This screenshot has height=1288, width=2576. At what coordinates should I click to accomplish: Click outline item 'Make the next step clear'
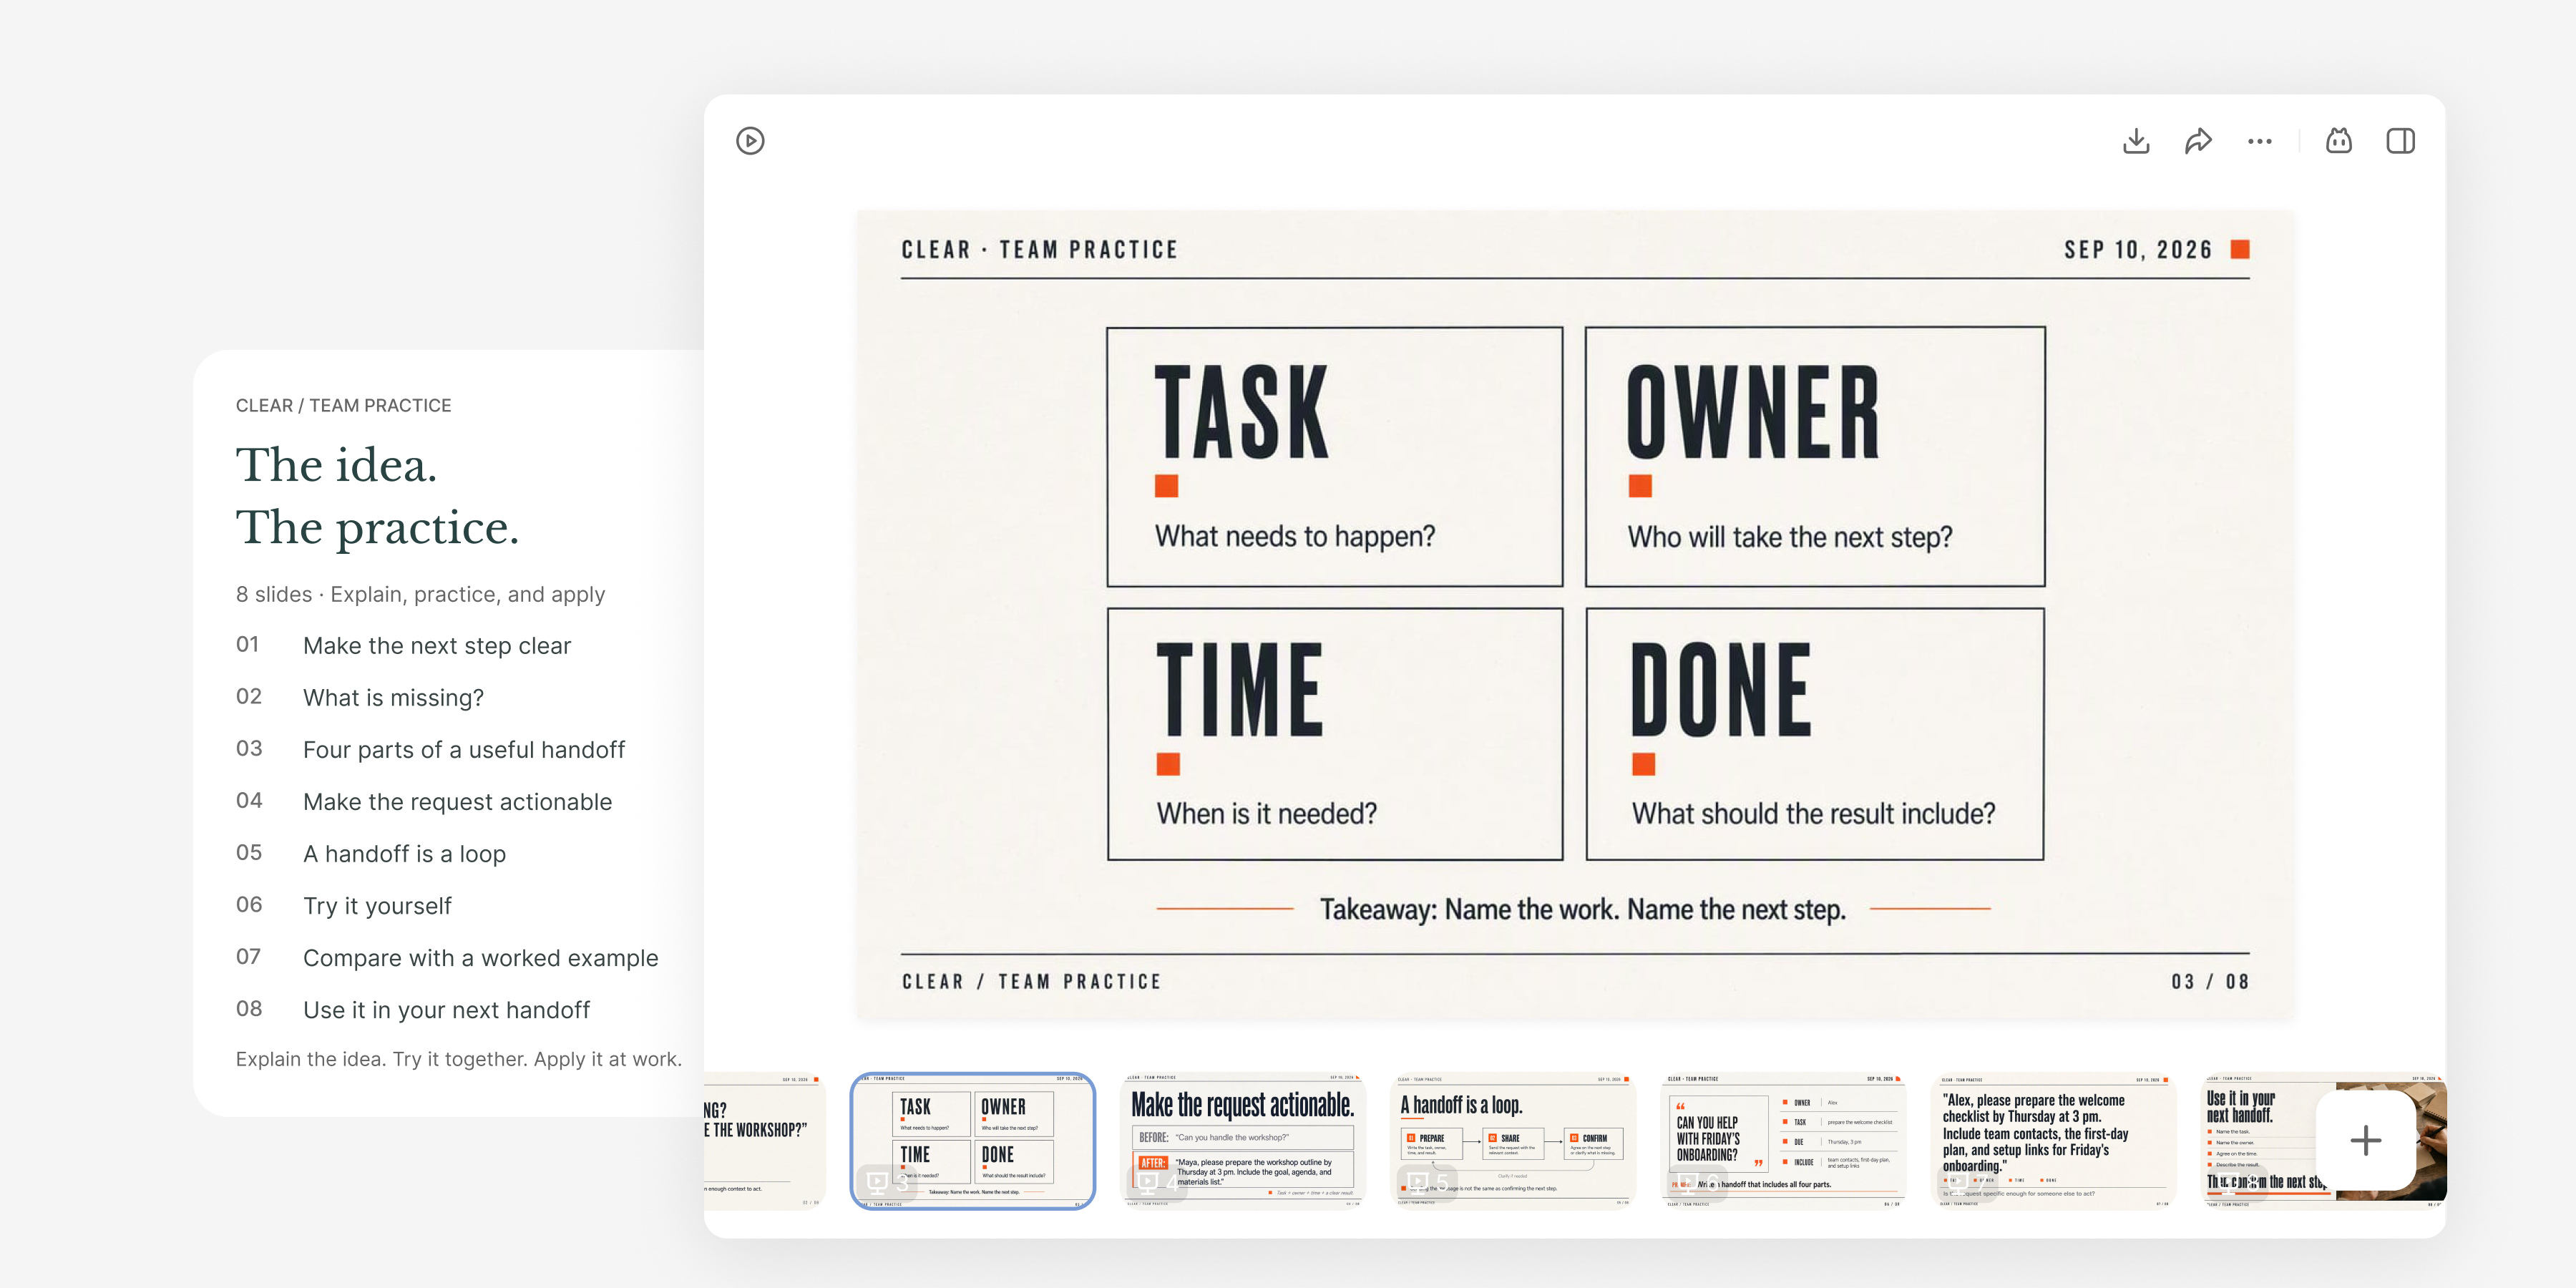pyautogui.click(x=437, y=646)
